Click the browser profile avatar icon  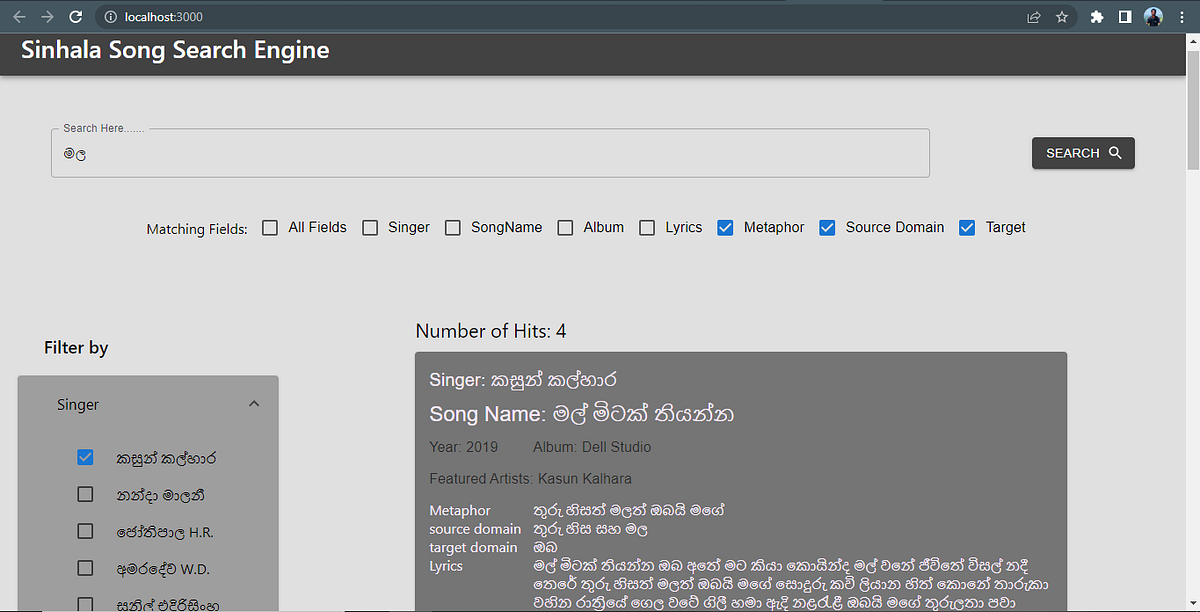1153,16
